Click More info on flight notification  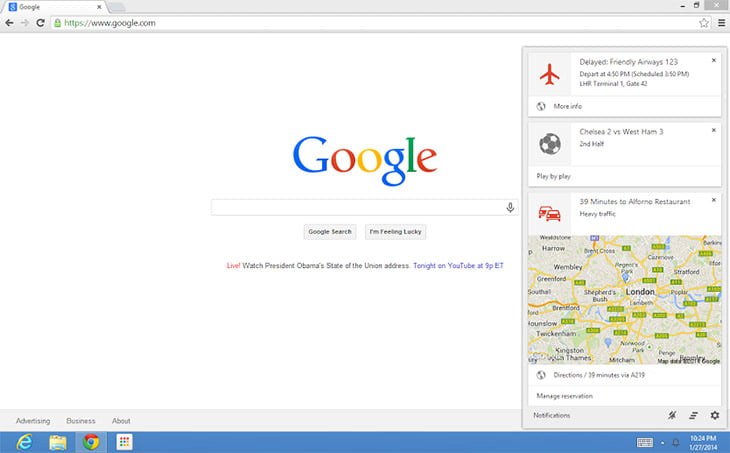(568, 106)
